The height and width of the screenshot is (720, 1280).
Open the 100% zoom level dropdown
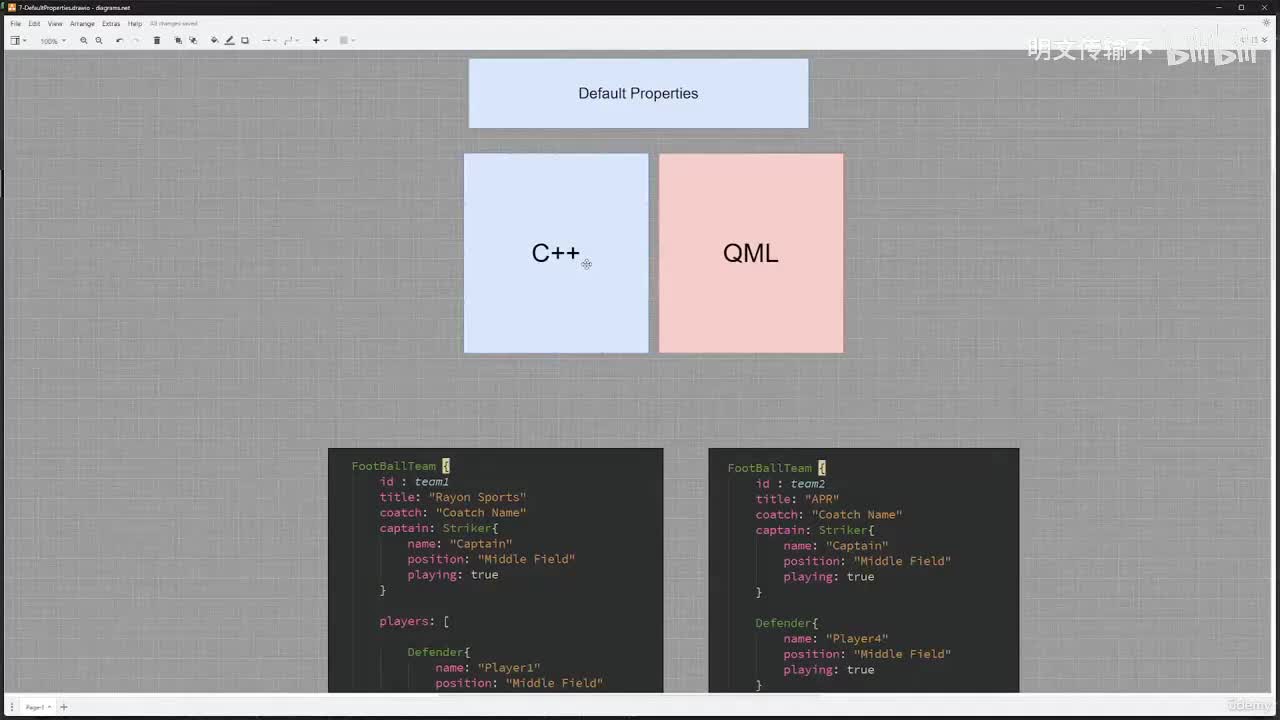tap(53, 41)
